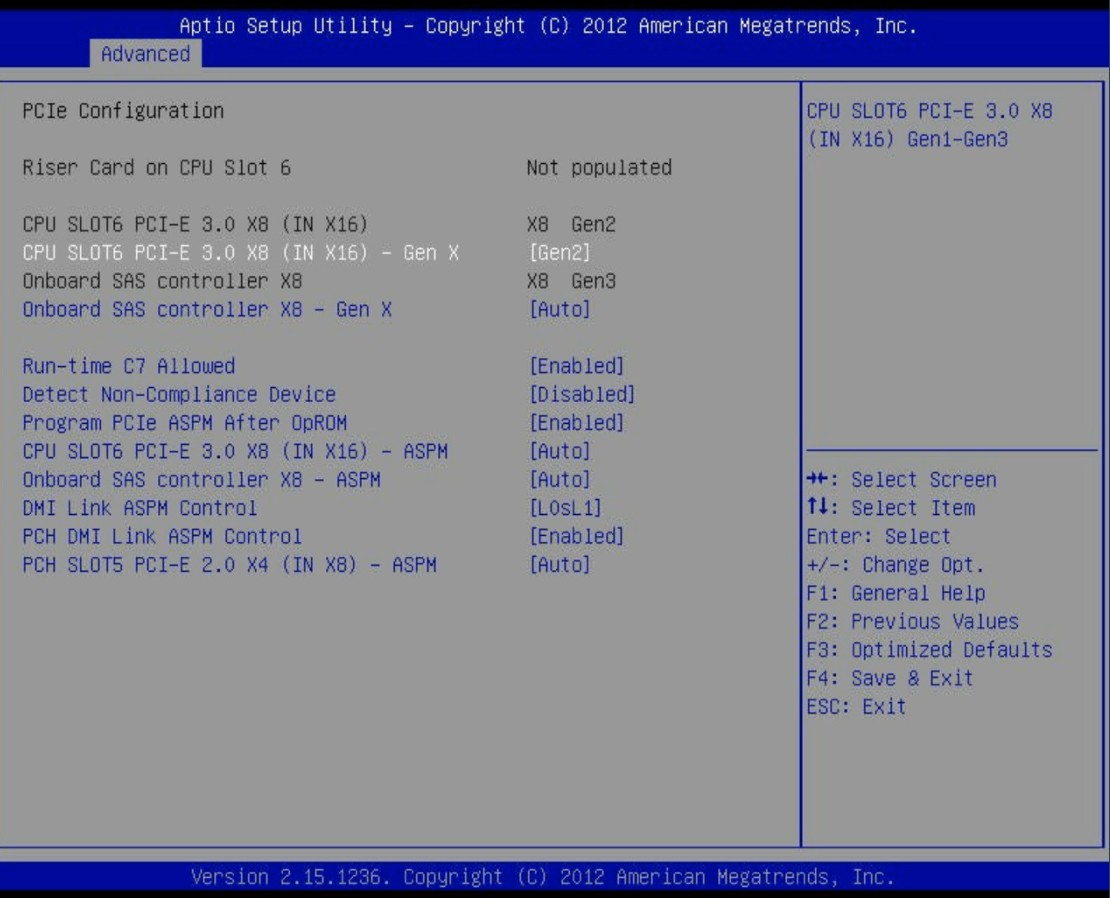The height and width of the screenshot is (898, 1110).
Task: Click Enter: Select help line
Action: pos(879,536)
